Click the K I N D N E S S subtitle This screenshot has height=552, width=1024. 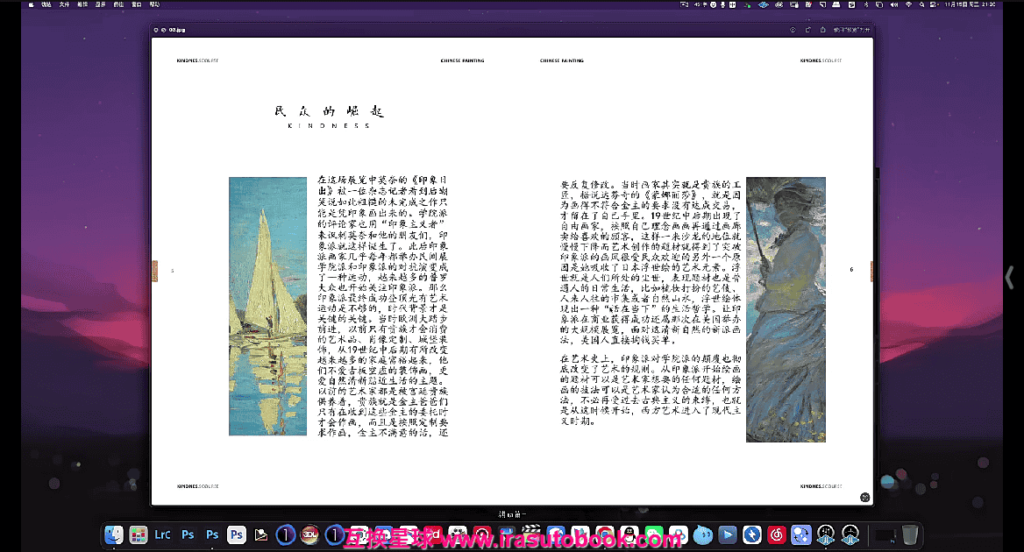(329, 125)
